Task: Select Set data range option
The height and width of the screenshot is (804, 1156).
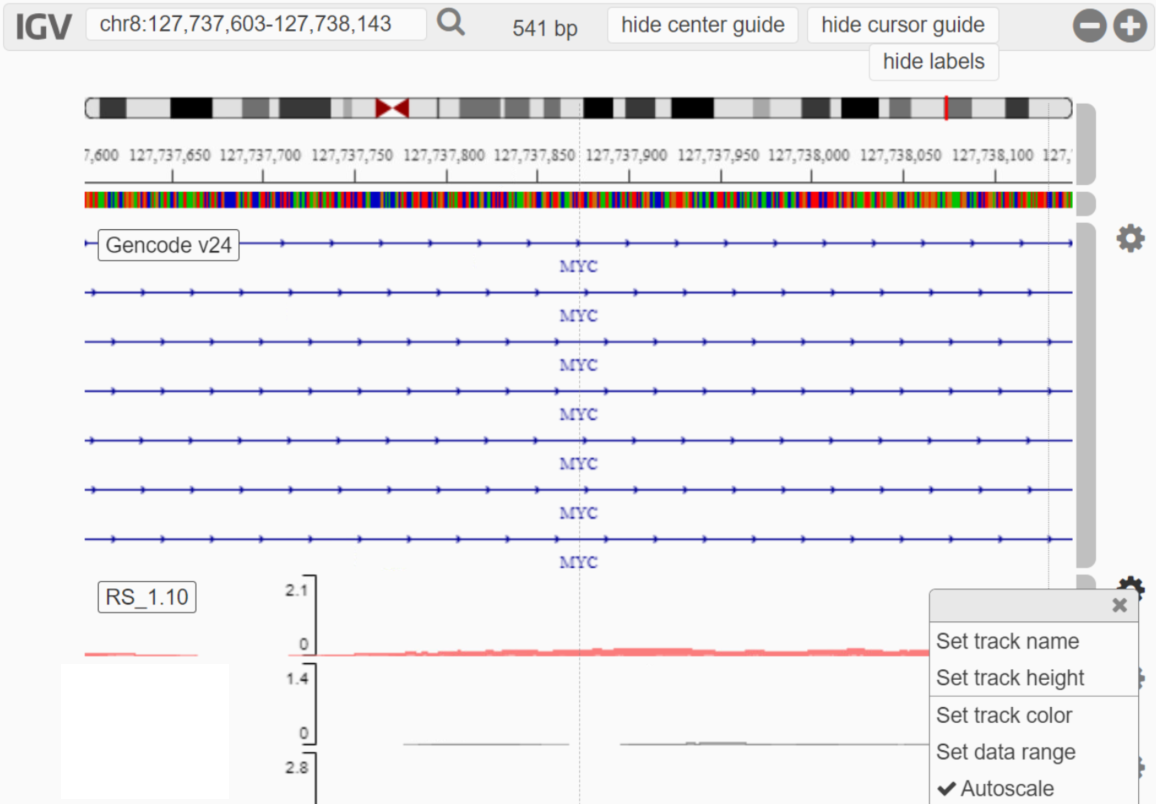Action: [x=1006, y=752]
